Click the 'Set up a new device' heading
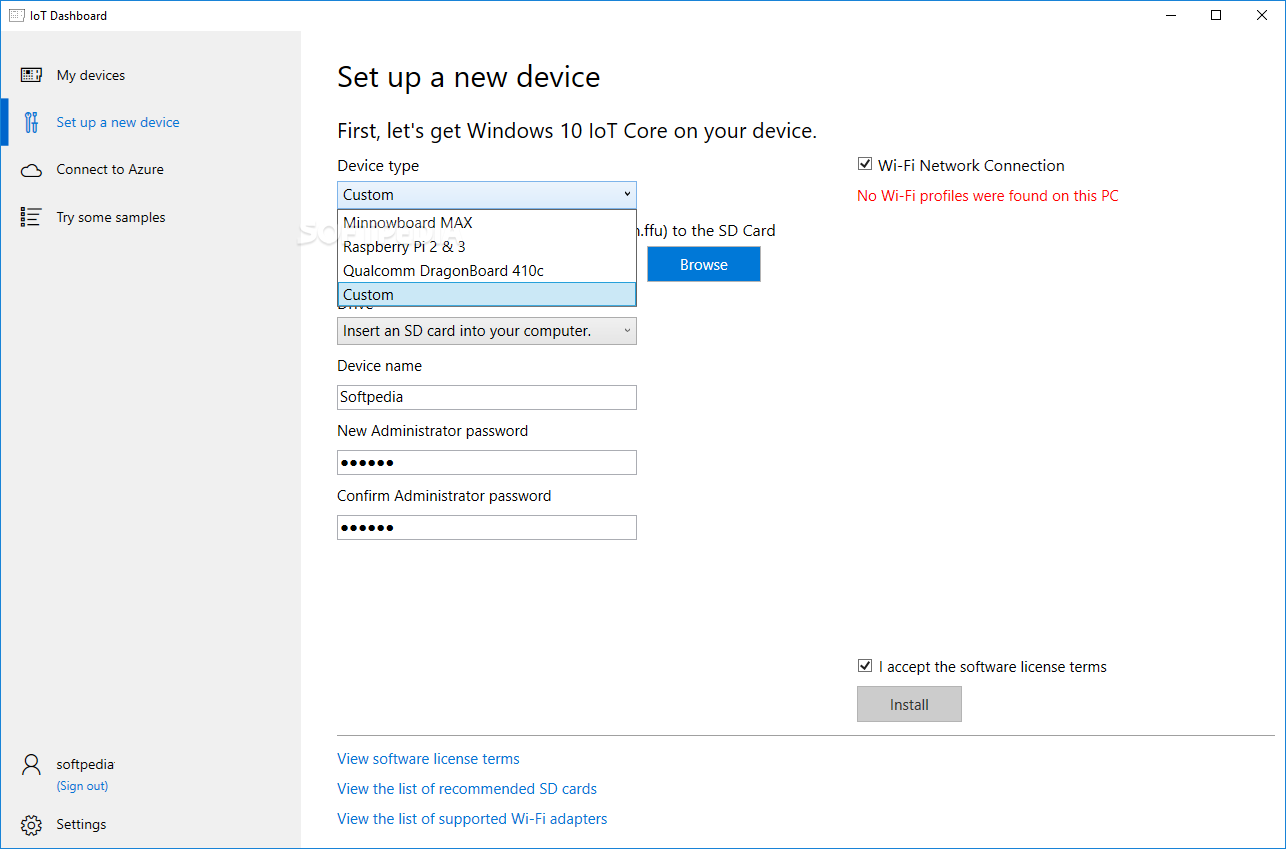The width and height of the screenshot is (1286, 849). click(x=469, y=77)
